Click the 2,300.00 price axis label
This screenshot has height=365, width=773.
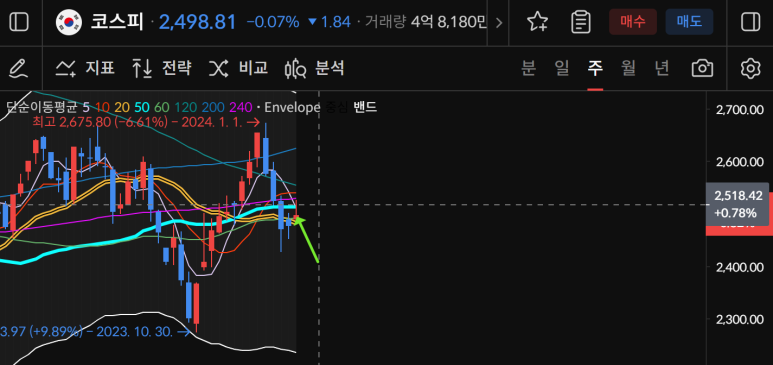point(739,320)
